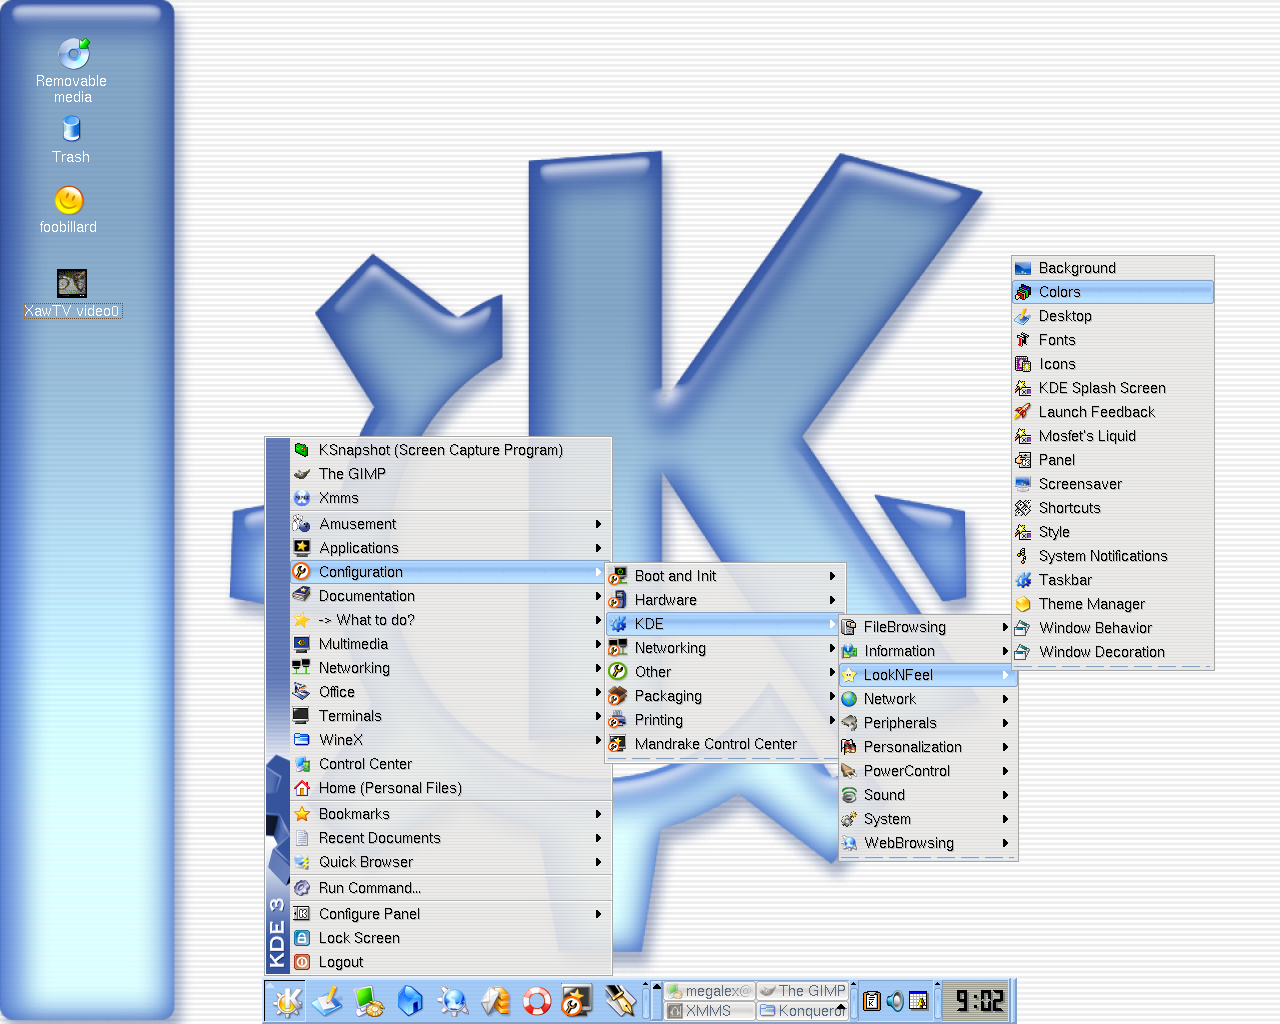Open Fonts settings entry
The width and height of the screenshot is (1280, 1024).
pos(1113,340)
